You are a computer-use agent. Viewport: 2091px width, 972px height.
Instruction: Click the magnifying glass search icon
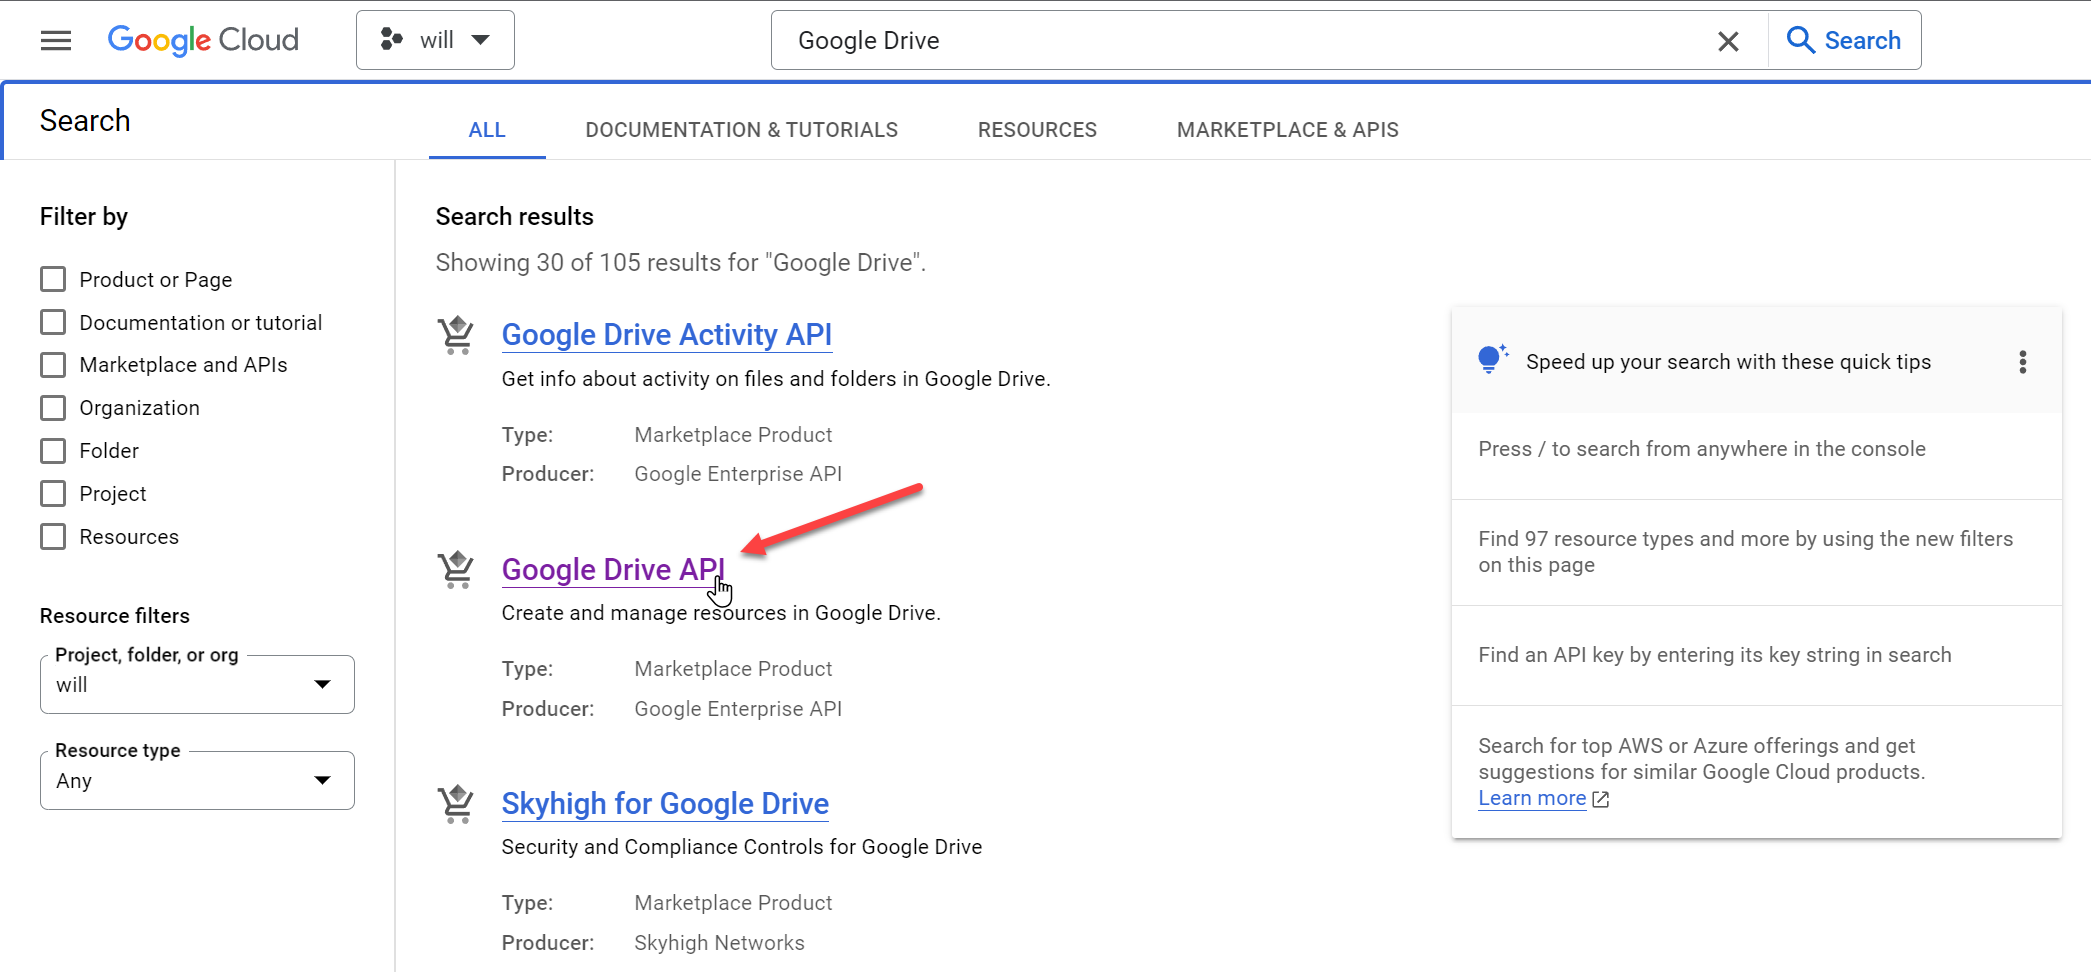(x=1800, y=40)
